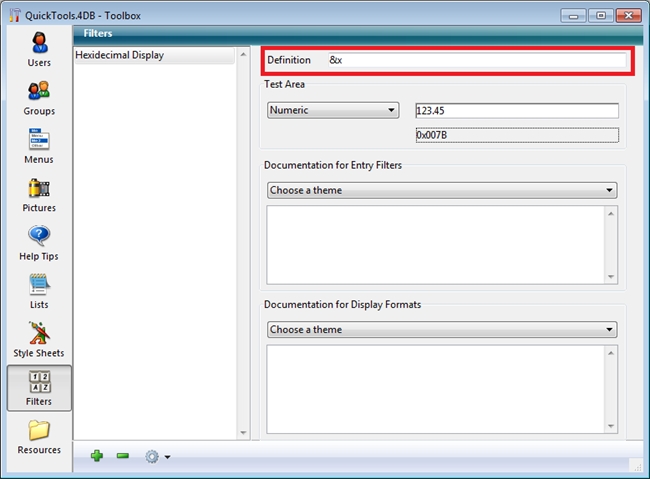This screenshot has height=479, width=650.
Task: Click the Entry Filters documentation text area
Action: [435, 244]
